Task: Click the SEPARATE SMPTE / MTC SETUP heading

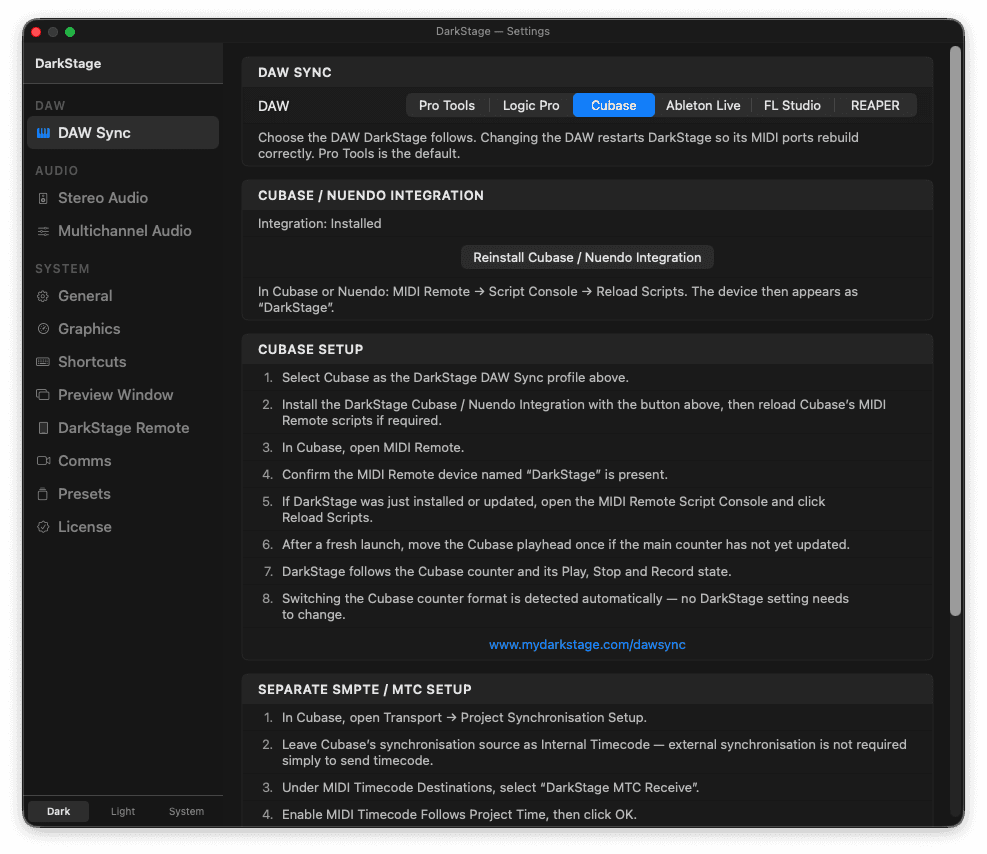Action: (x=364, y=689)
